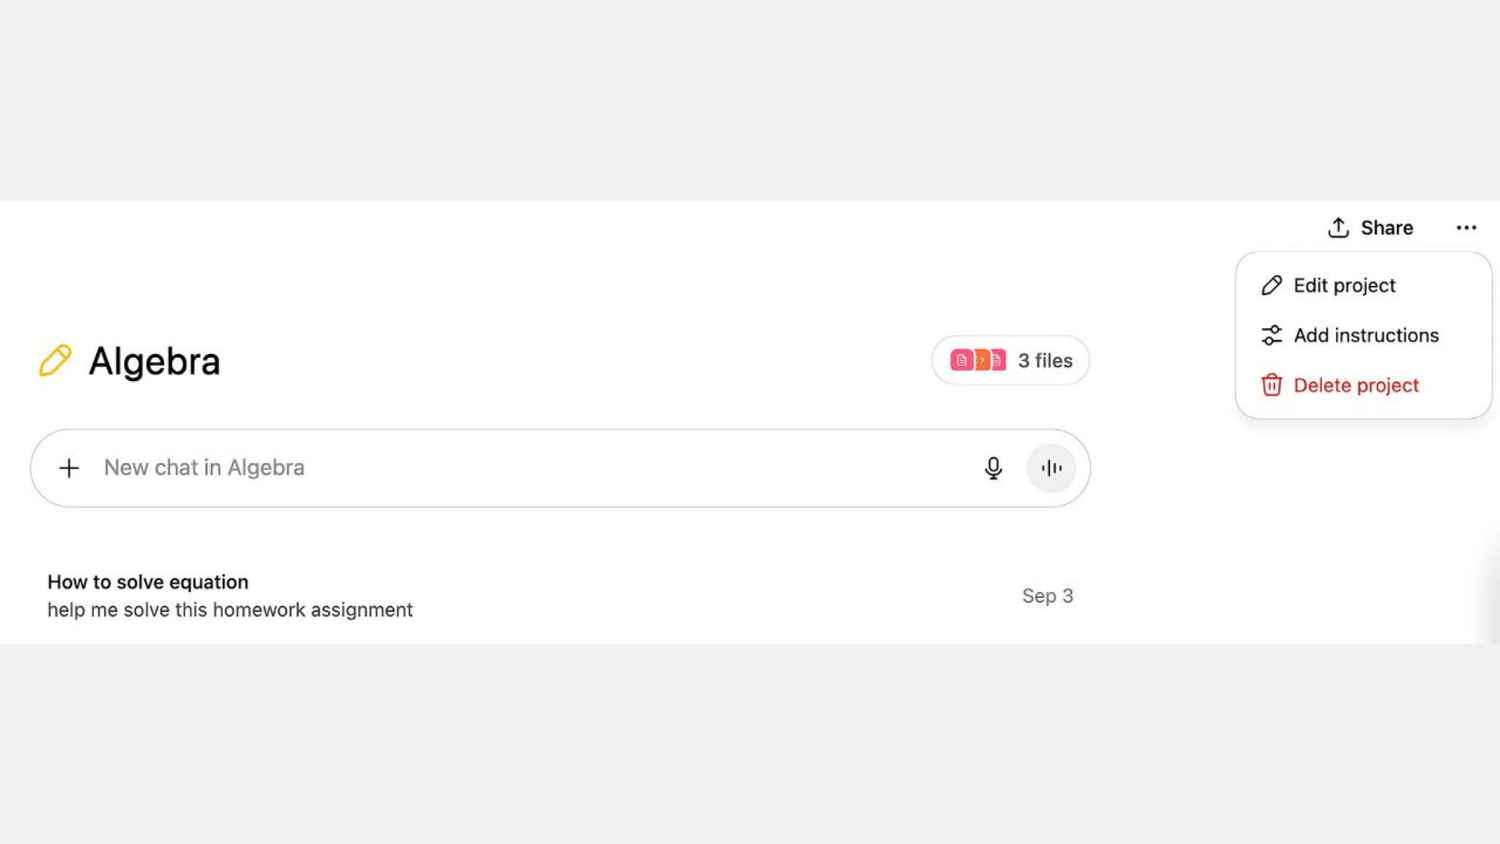Click the chat preview text about homework assignment
The width and height of the screenshot is (1500, 844).
click(x=230, y=609)
